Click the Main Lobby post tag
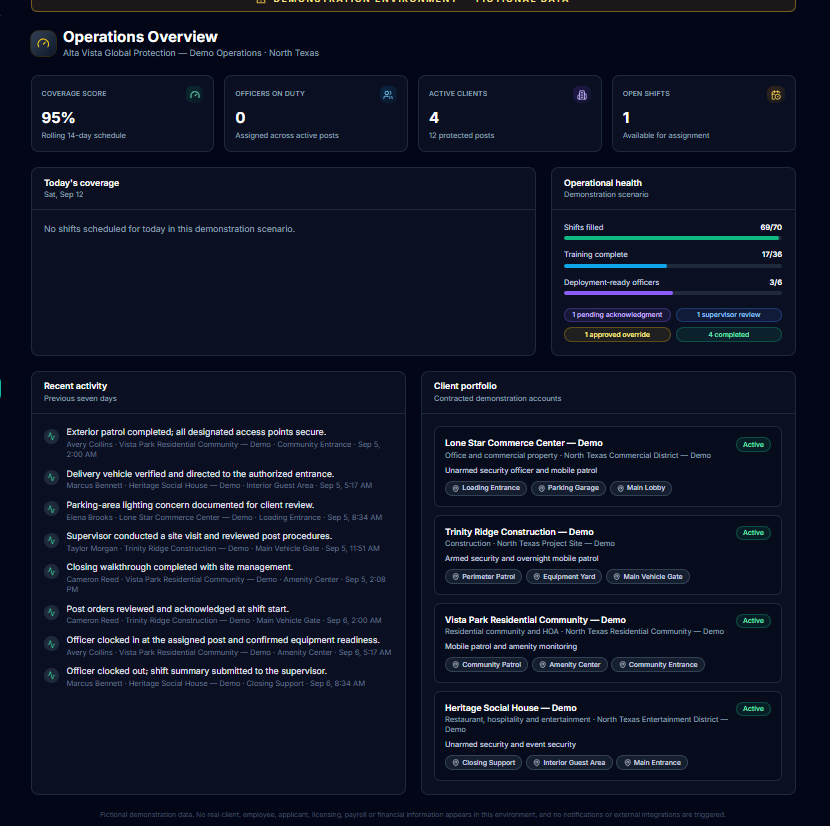Viewport: 830px width, 826px height. tap(640, 488)
